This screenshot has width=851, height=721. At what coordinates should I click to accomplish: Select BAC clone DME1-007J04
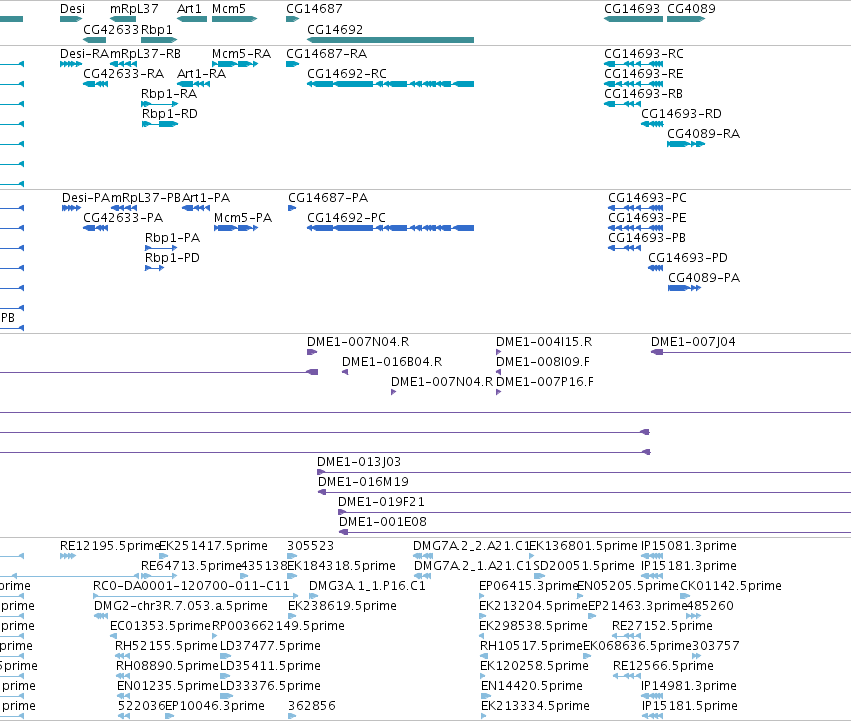693,342
